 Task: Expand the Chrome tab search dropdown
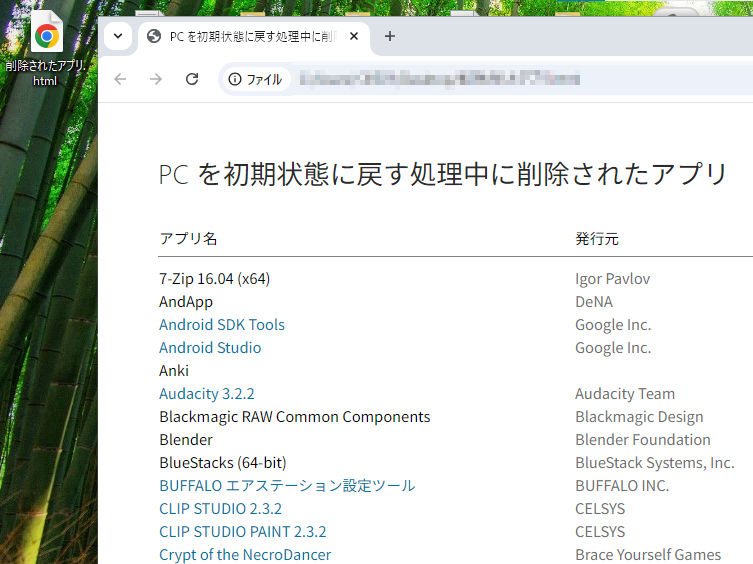tap(117, 36)
